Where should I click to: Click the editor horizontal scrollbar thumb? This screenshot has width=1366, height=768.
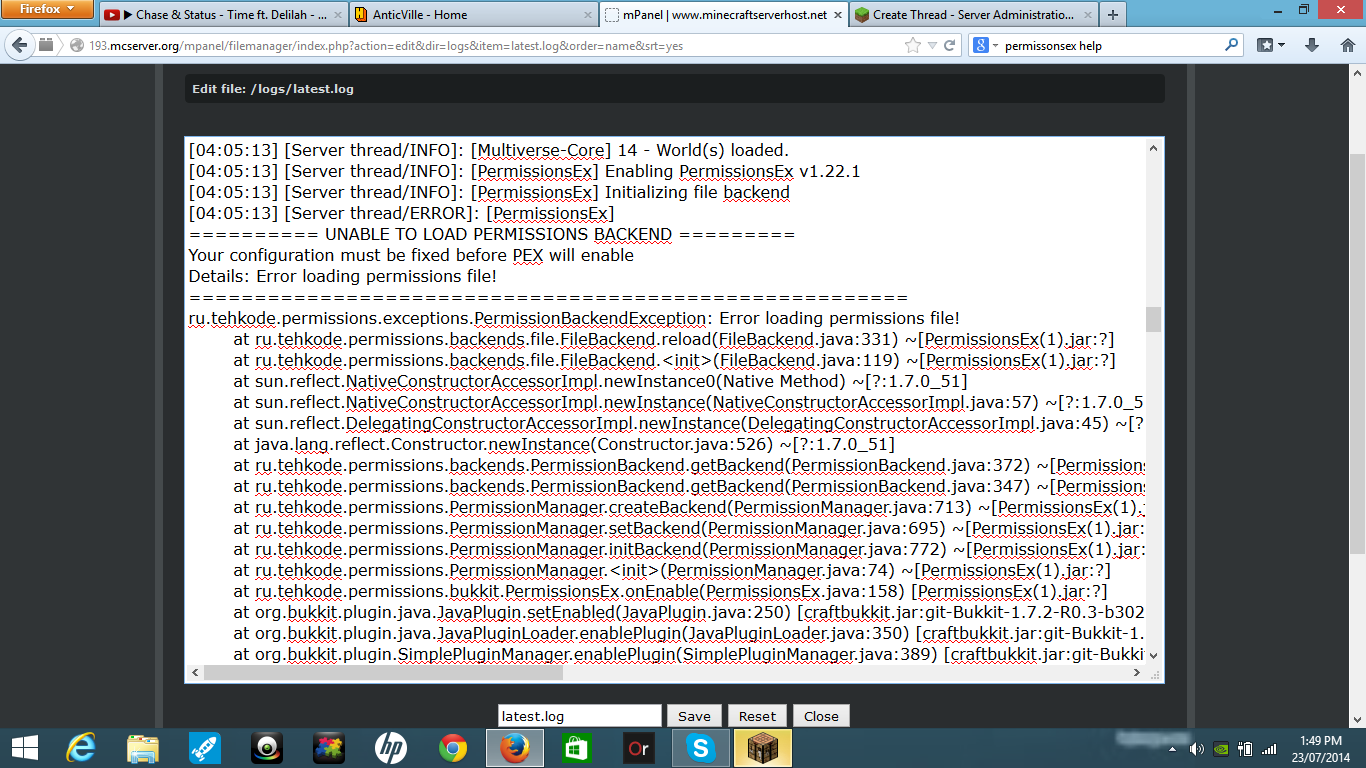(x=383, y=673)
